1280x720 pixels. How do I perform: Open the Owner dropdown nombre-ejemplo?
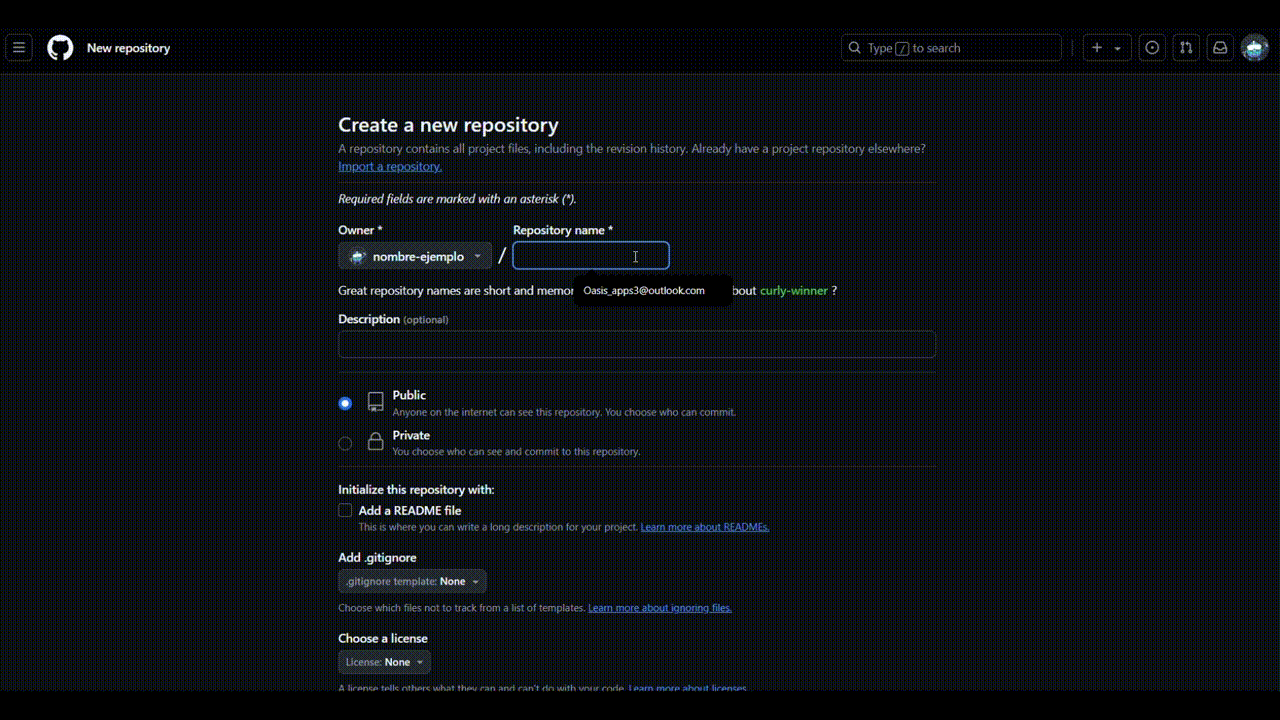pyautogui.click(x=414, y=256)
